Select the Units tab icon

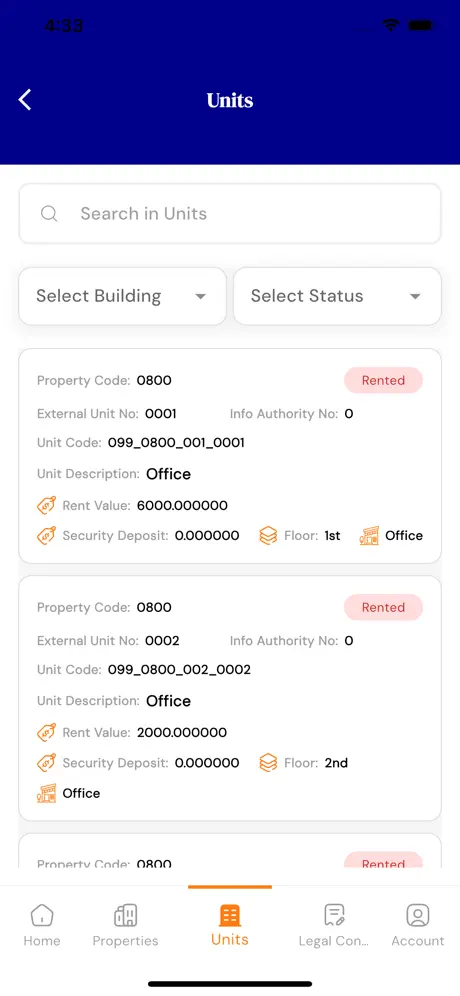[230, 915]
